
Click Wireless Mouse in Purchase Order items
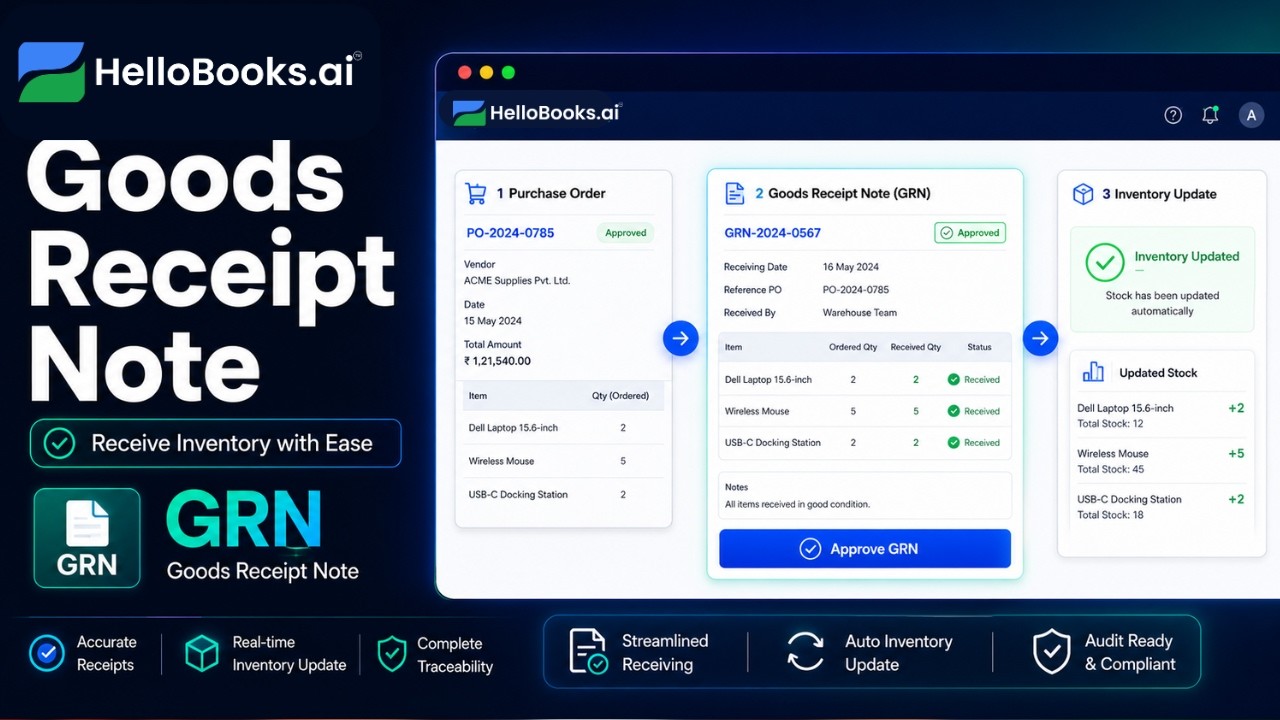(x=501, y=461)
